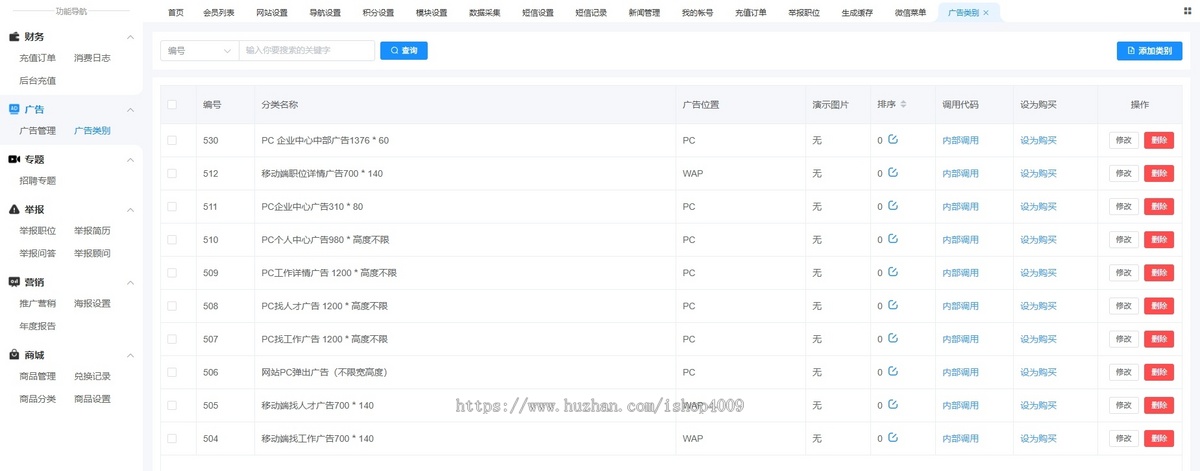Image resolution: width=1200 pixels, height=471 pixels.
Task: Open 举报简历 in the sidebar
Action: click(92, 231)
